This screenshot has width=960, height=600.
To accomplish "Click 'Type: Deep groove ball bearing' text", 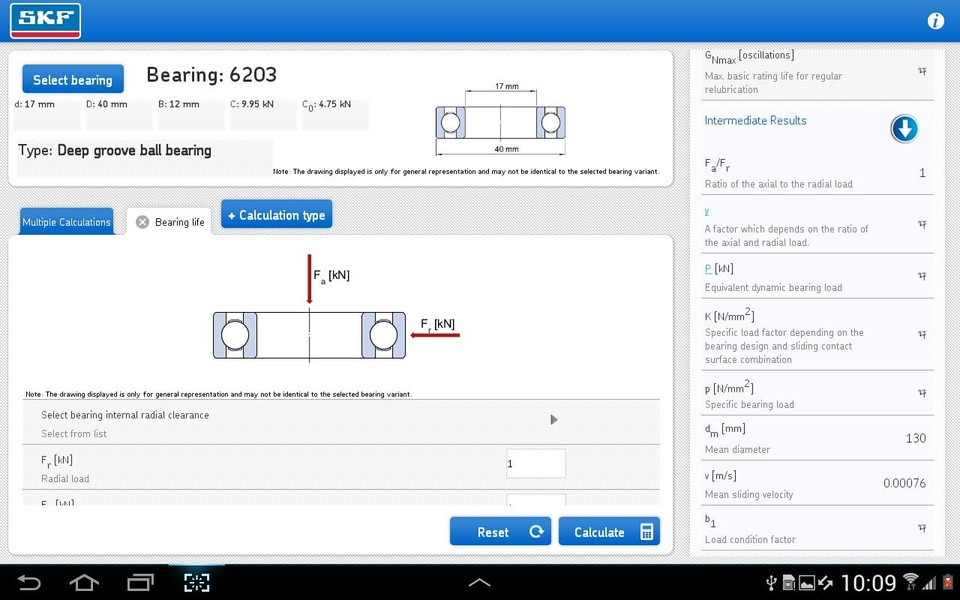I will (x=115, y=151).
